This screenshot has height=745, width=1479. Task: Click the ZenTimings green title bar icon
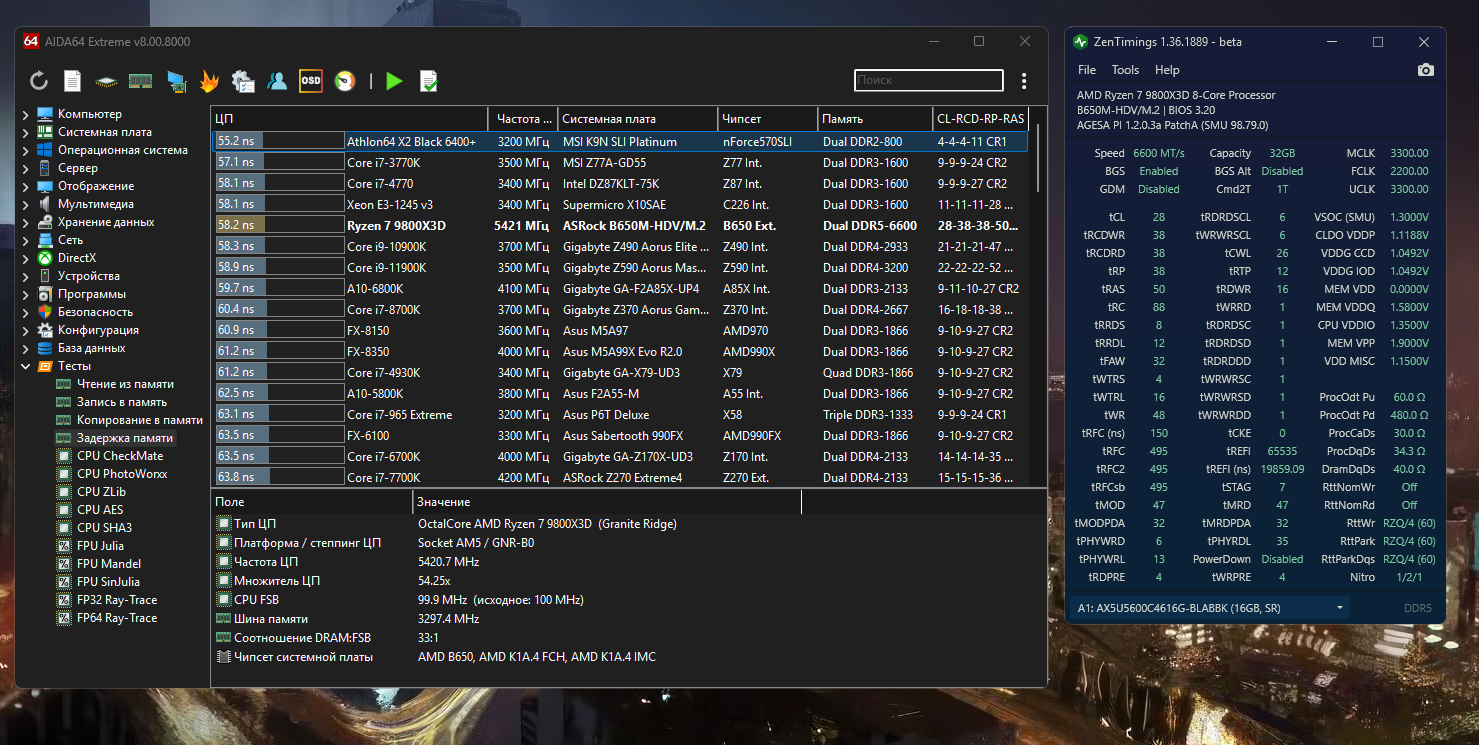point(1080,42)
